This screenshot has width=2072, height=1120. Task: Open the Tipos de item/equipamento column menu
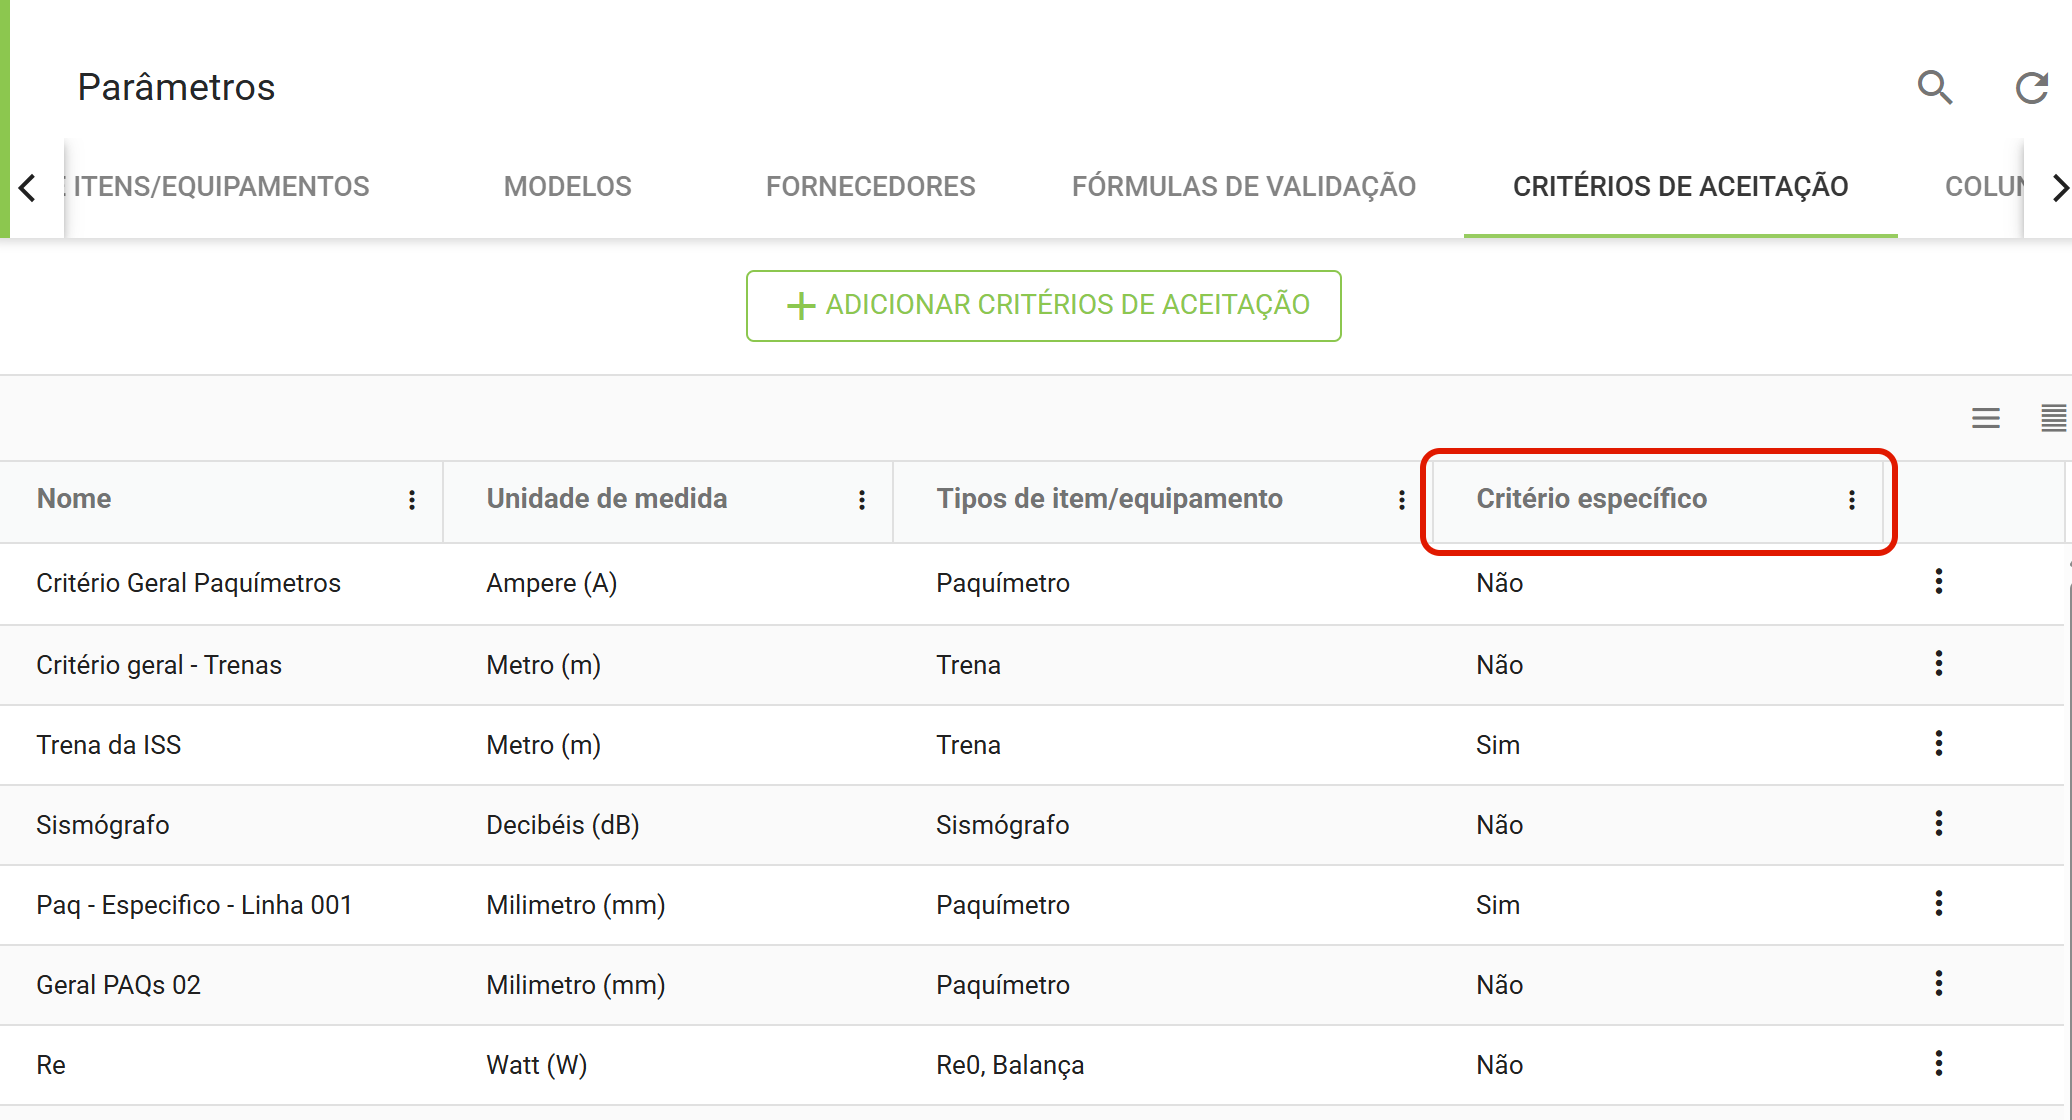pos(1402,500)
